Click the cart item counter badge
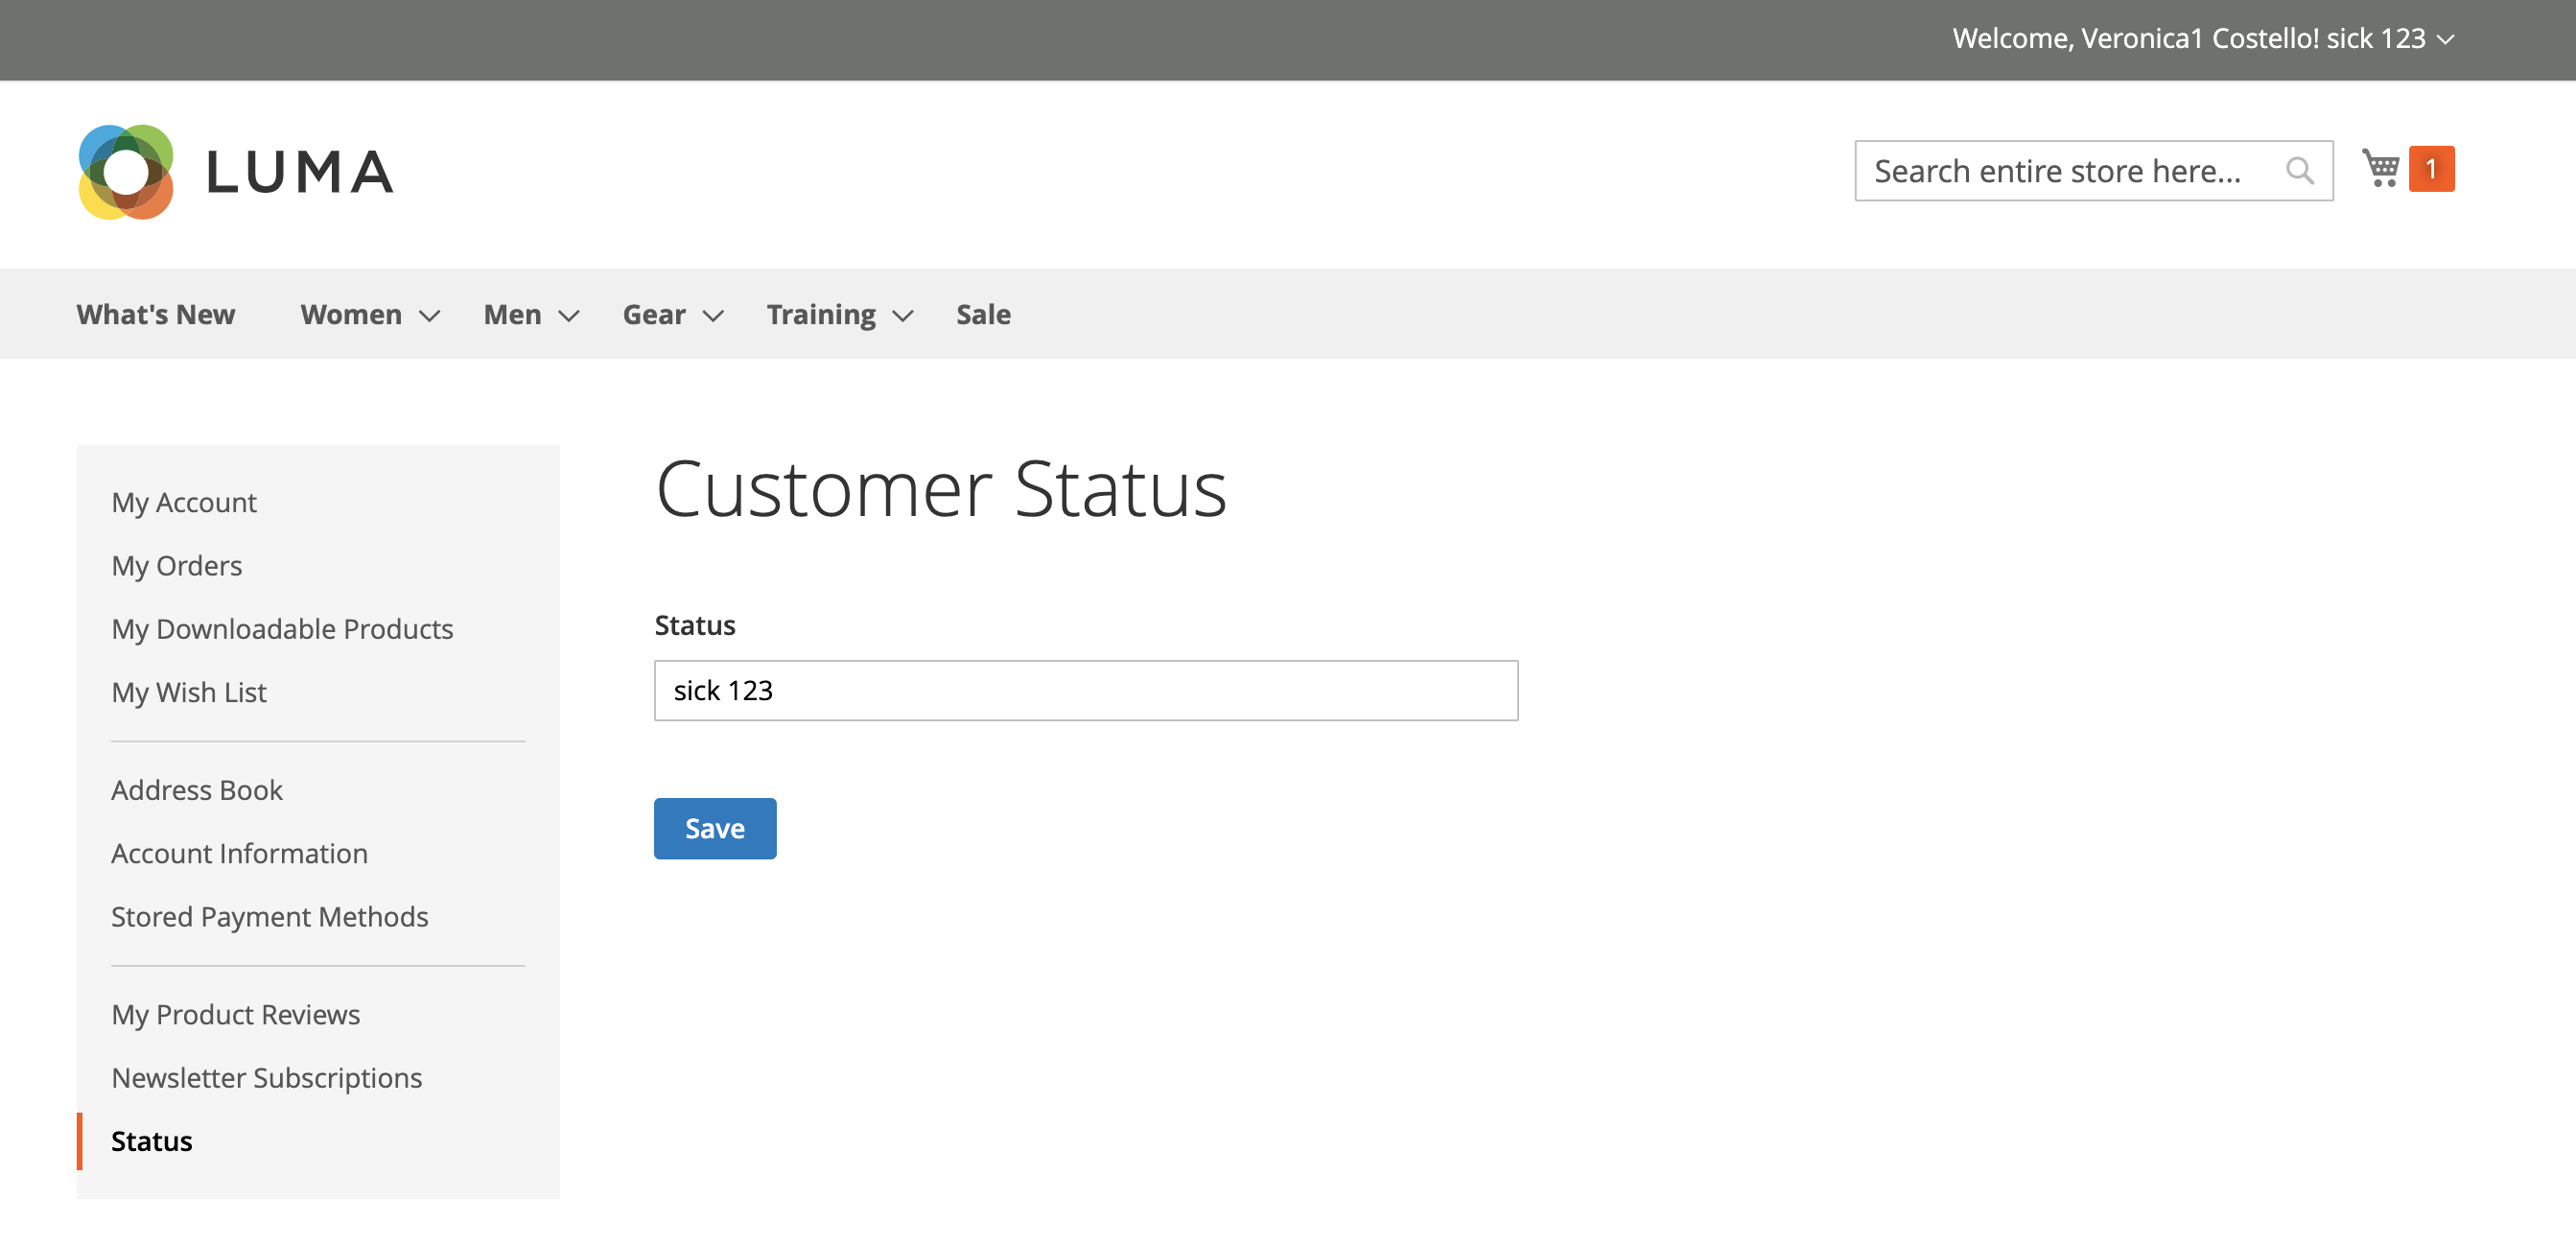Image resolution: width=2576 pixels, height=1245 pixels. pyautogui.click(x=2432, y=169)
